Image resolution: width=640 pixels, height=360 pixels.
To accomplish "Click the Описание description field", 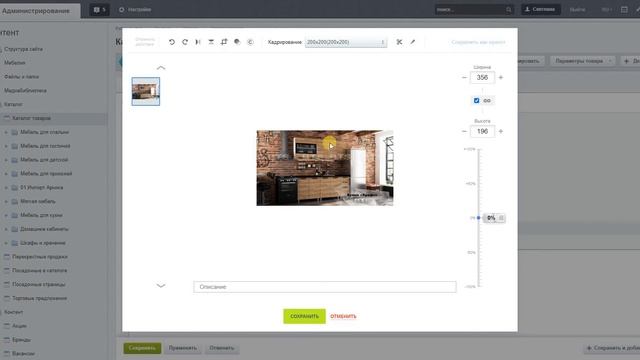I will tap(325, 287).
